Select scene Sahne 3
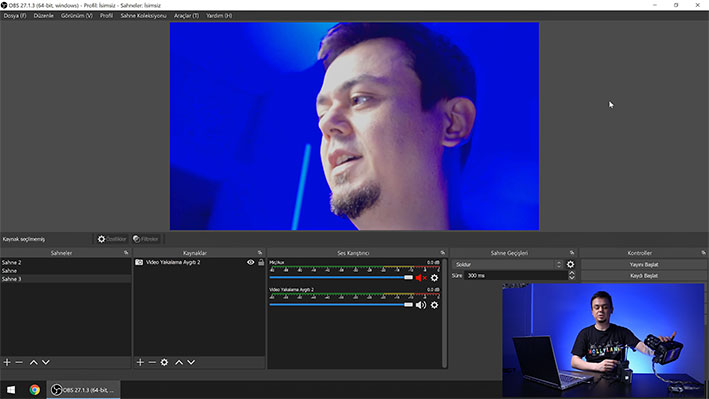Viewport: 709px width, 399px height. tap(66, 279)
